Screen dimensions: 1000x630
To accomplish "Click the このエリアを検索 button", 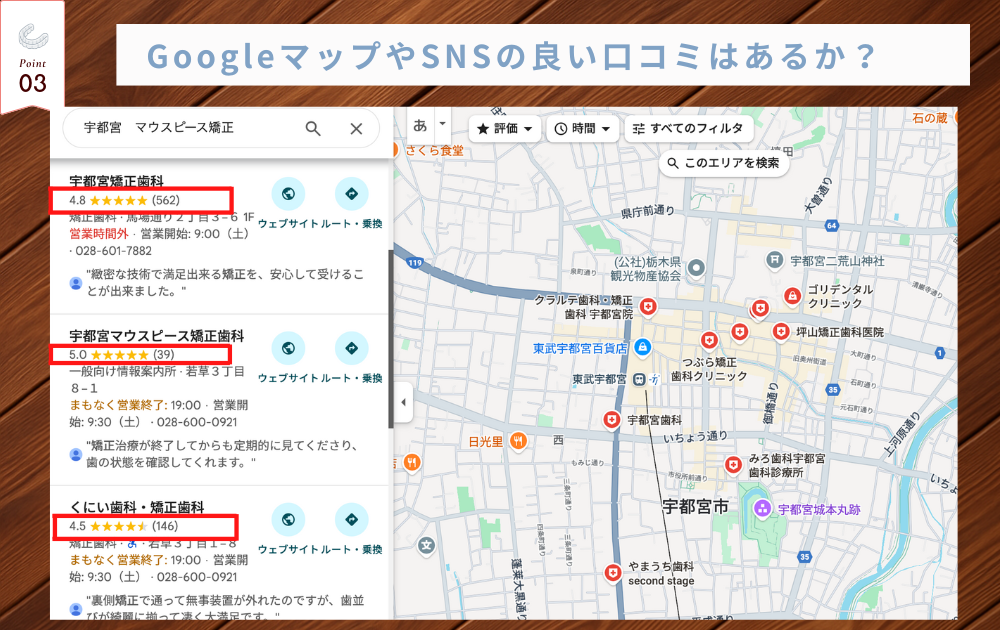I will click(727, 160).
